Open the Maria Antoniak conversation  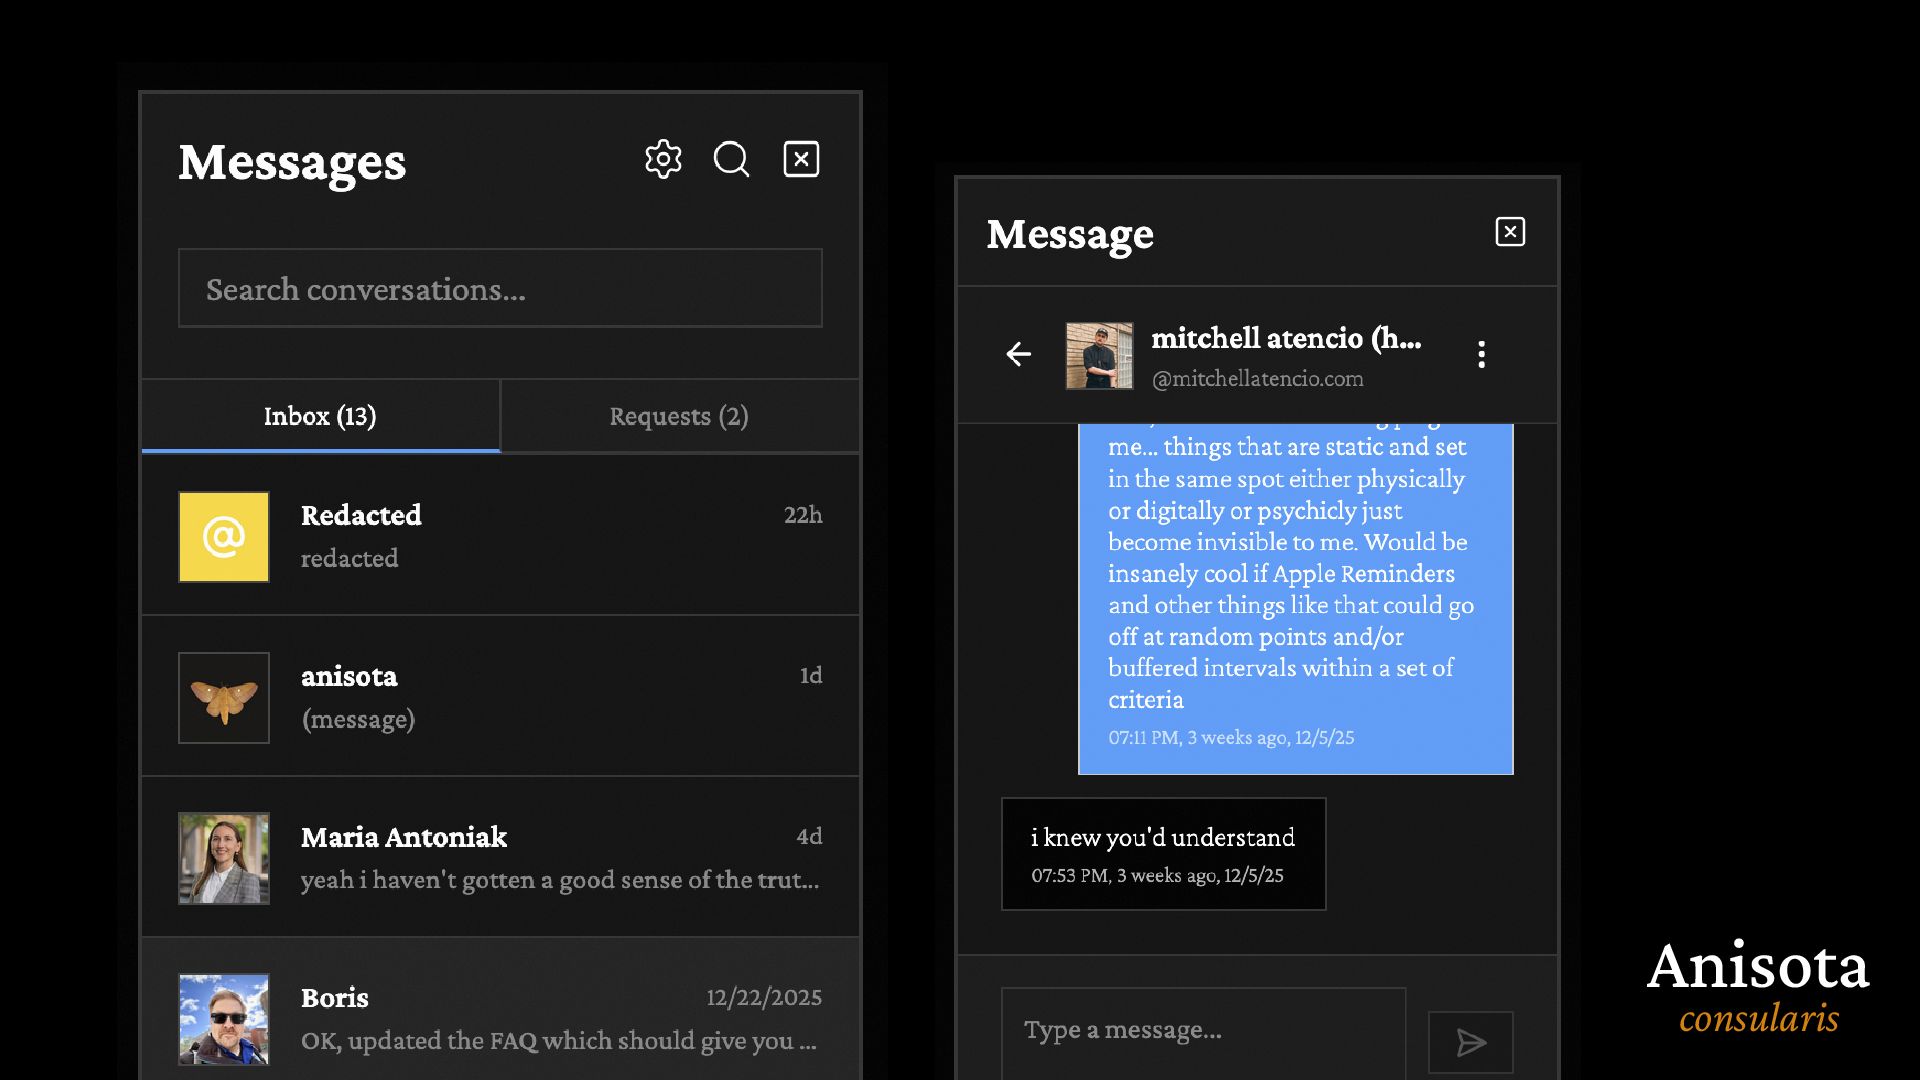560,858
